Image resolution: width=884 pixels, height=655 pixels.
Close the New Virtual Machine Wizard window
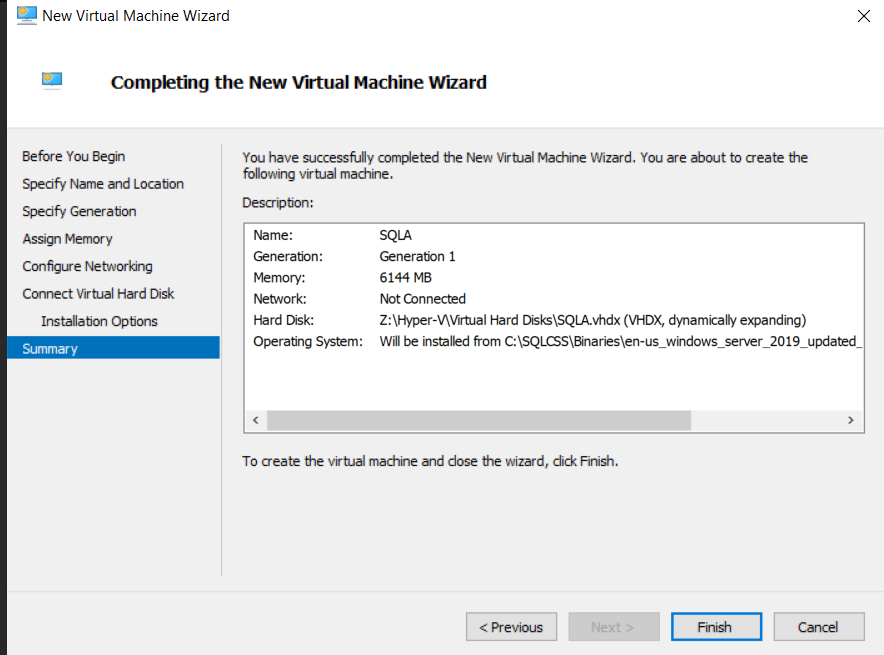(863, 16)
